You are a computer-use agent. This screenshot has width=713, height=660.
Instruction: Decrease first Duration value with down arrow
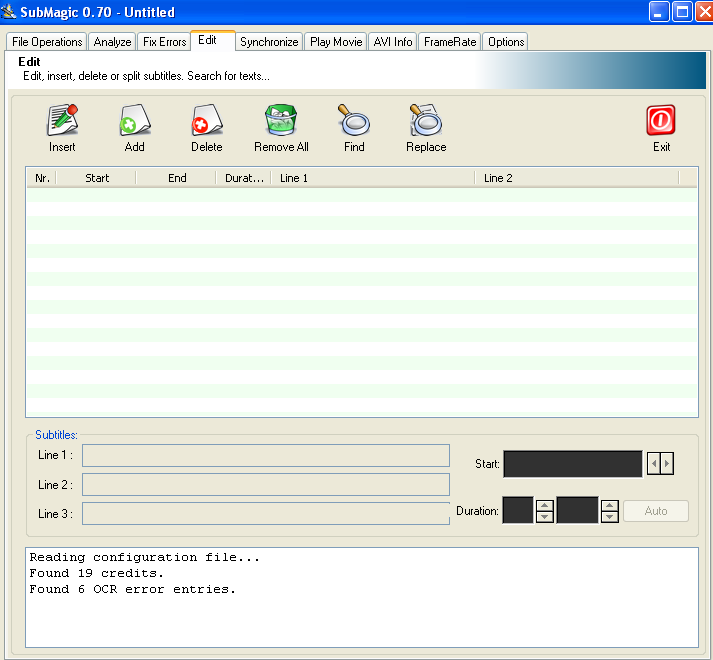(x=545, y=517)
